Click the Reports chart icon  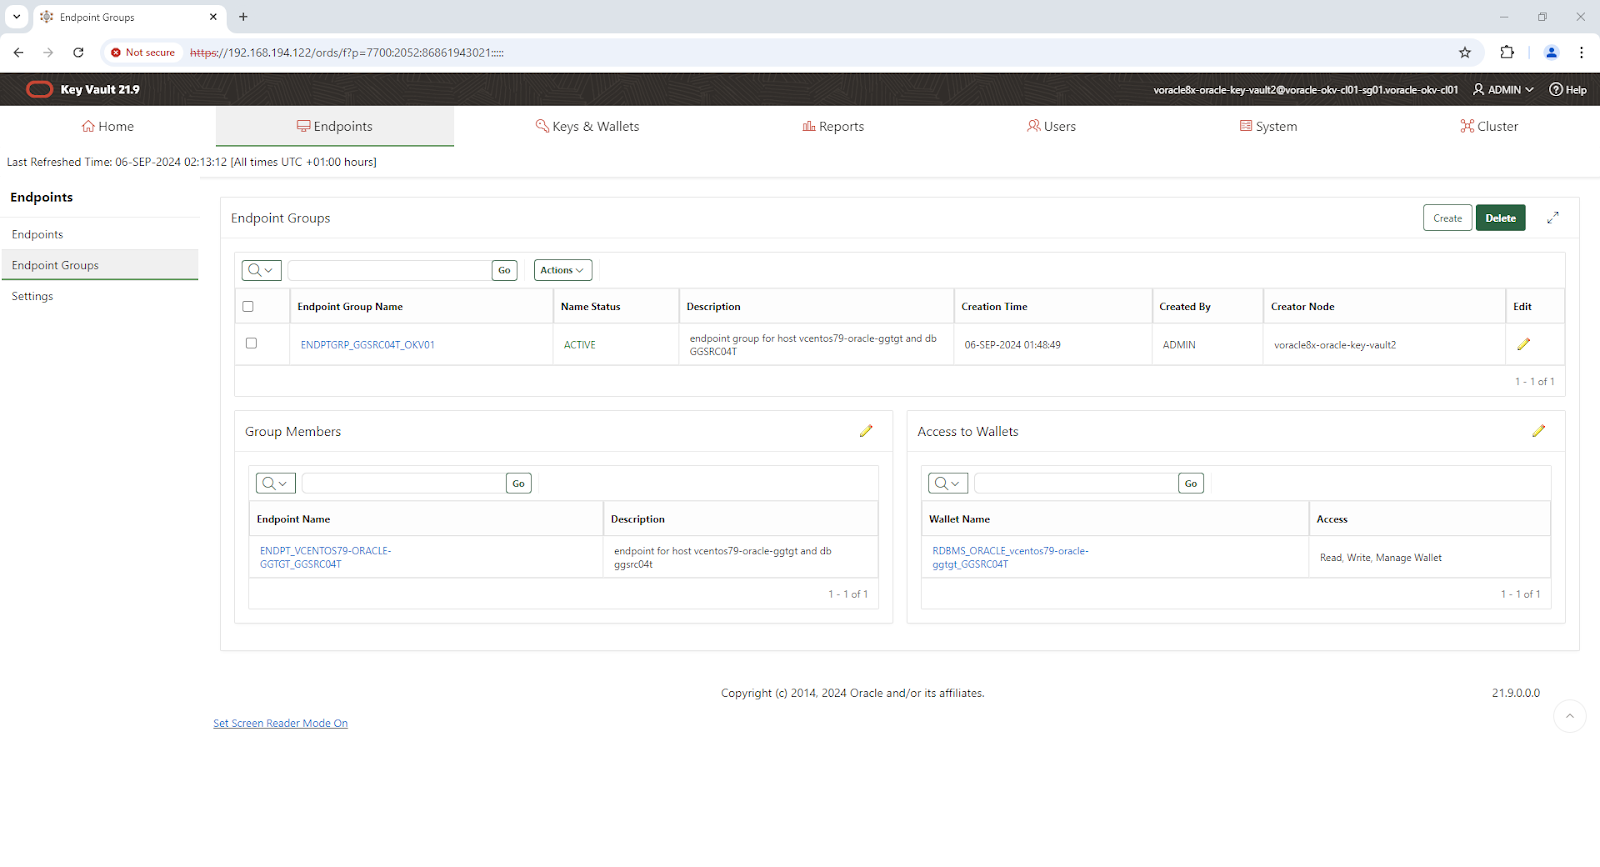tap(809, 126)
